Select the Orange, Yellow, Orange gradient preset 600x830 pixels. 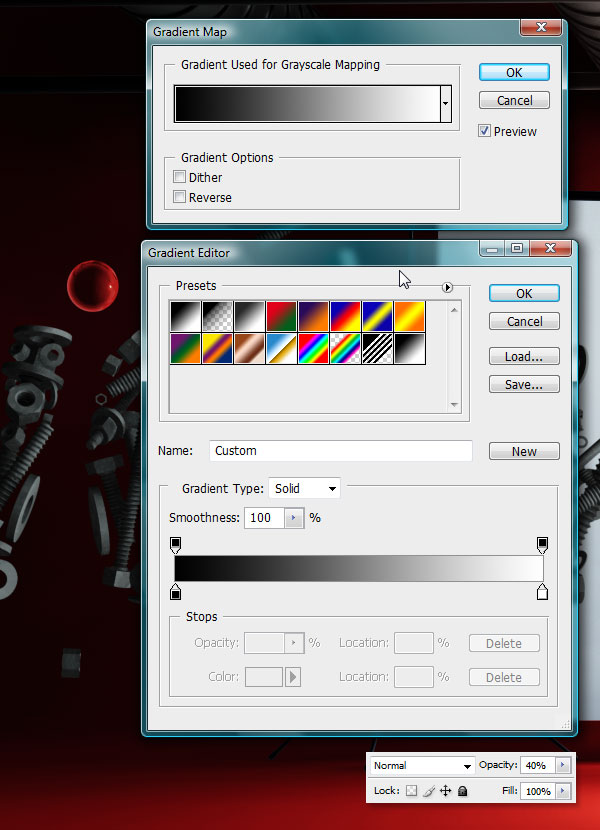(409, 317)
